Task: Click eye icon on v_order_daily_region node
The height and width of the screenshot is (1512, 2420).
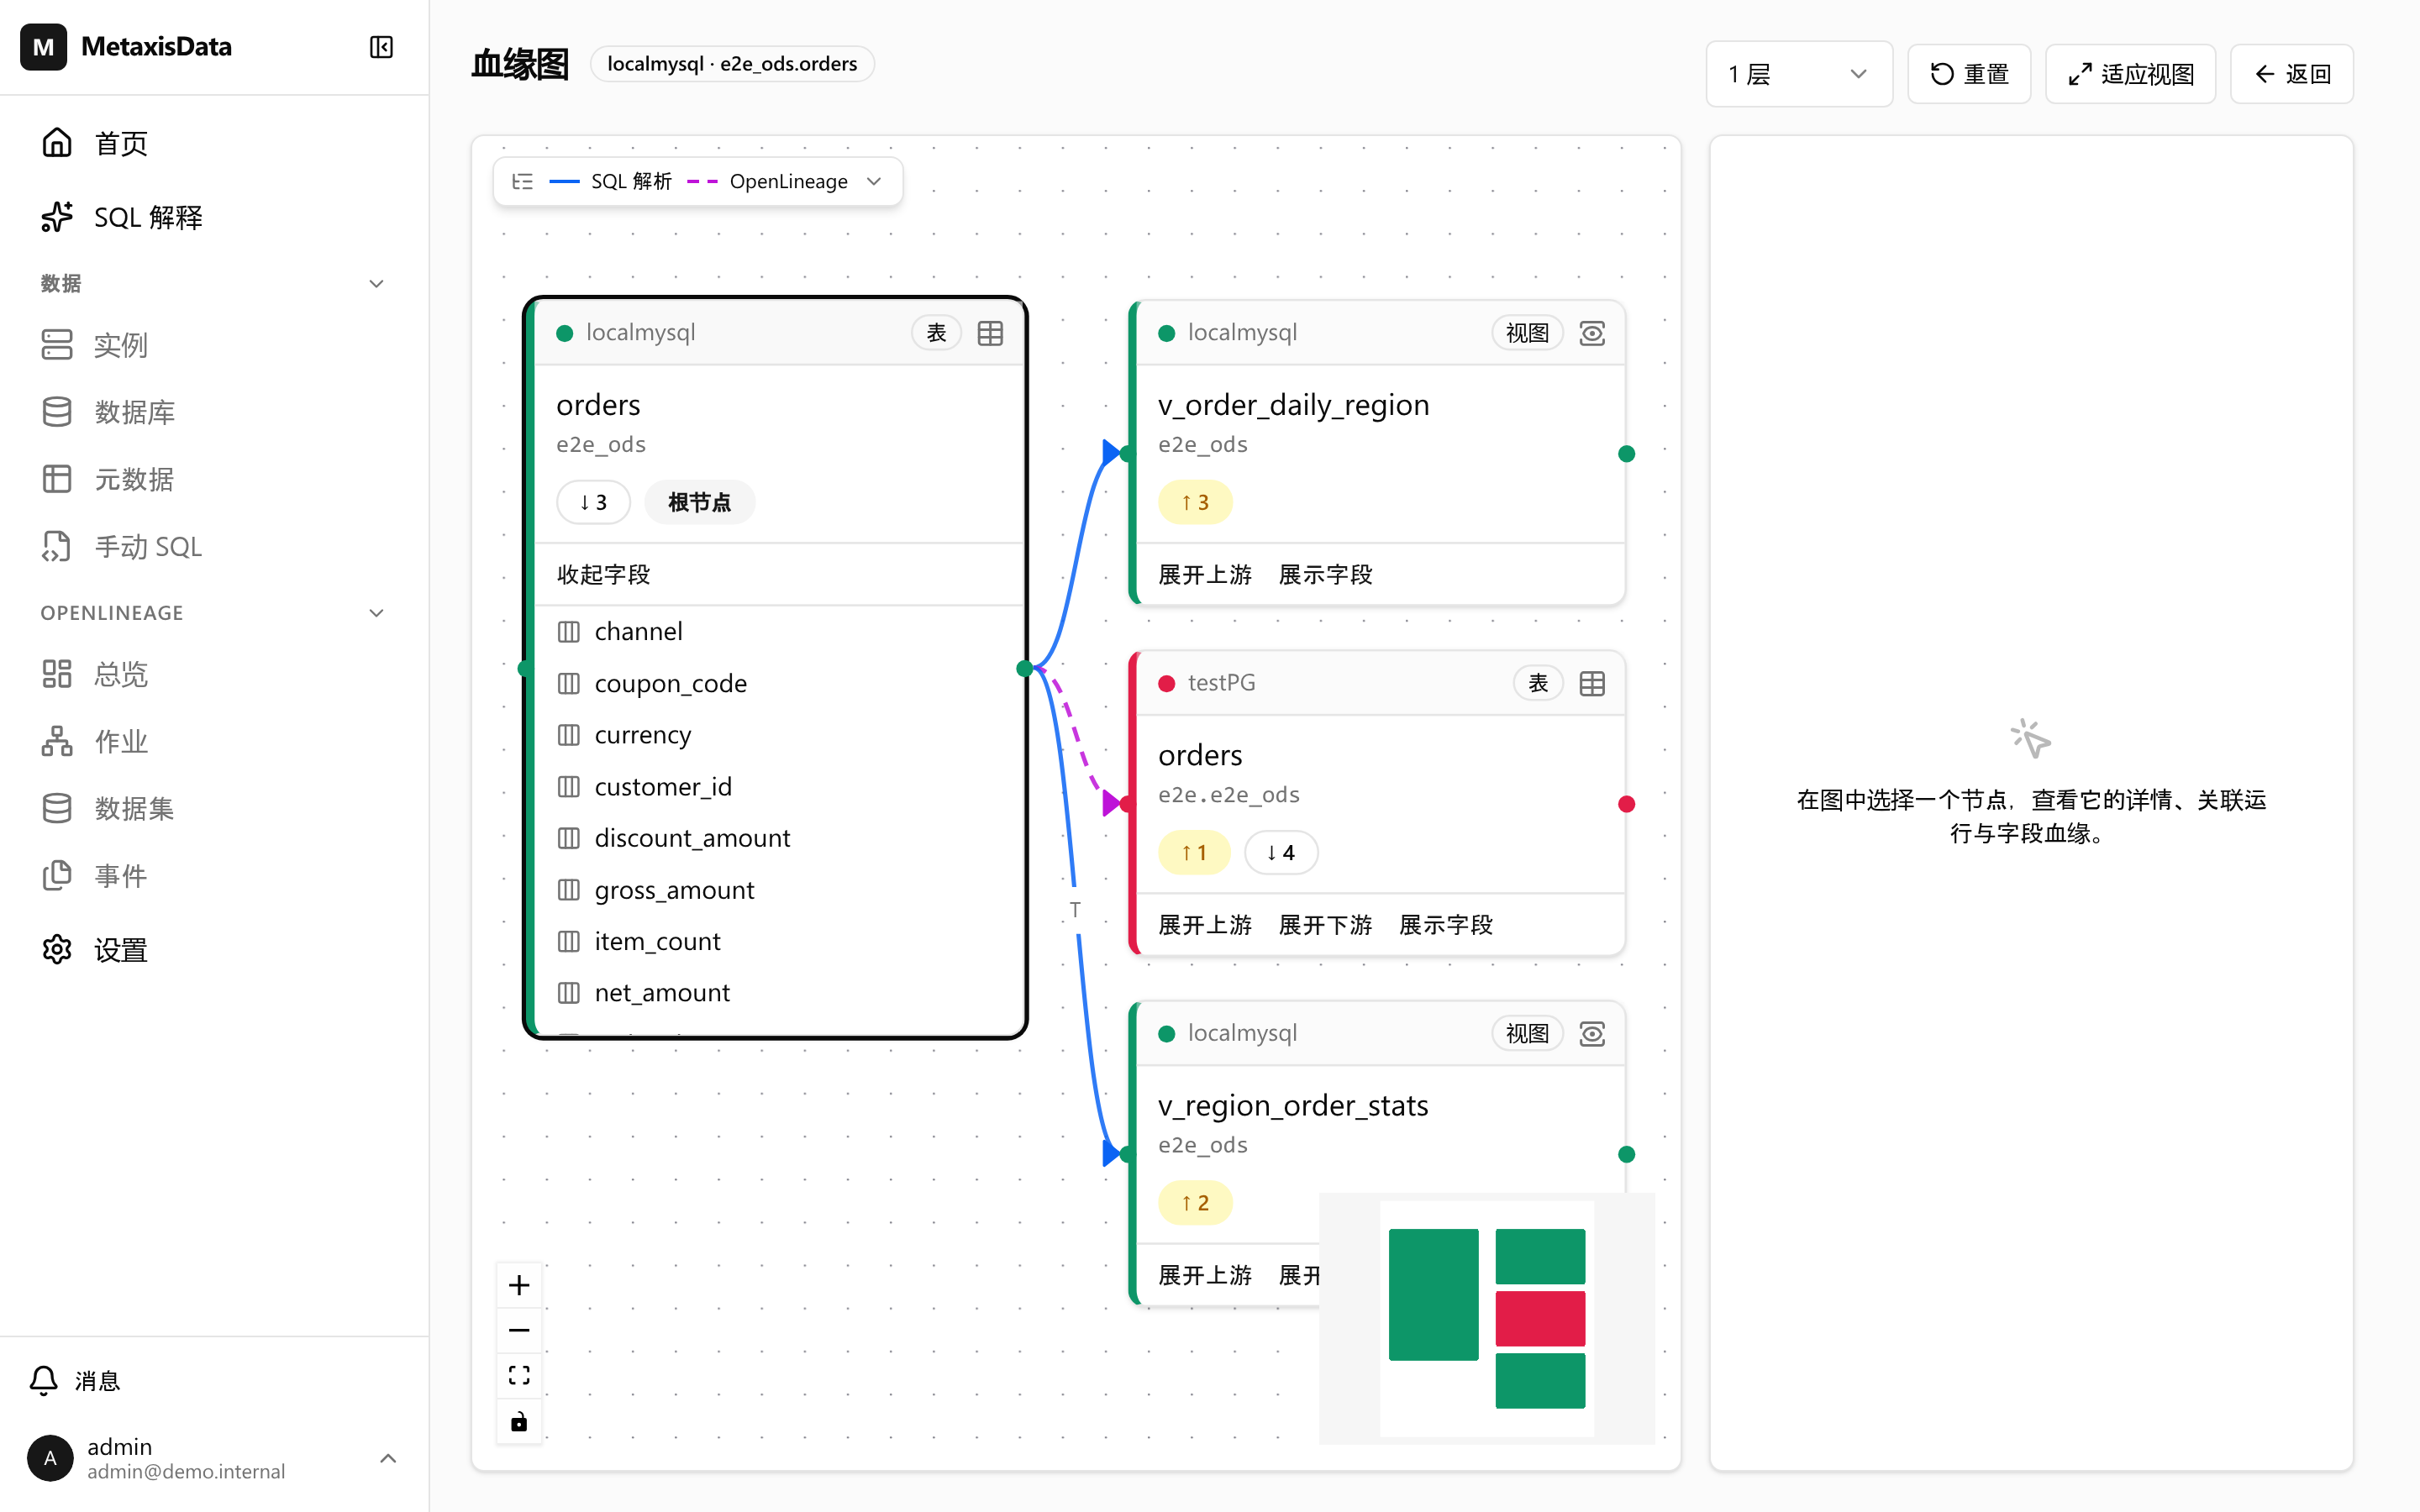Action: [1592, 333]
